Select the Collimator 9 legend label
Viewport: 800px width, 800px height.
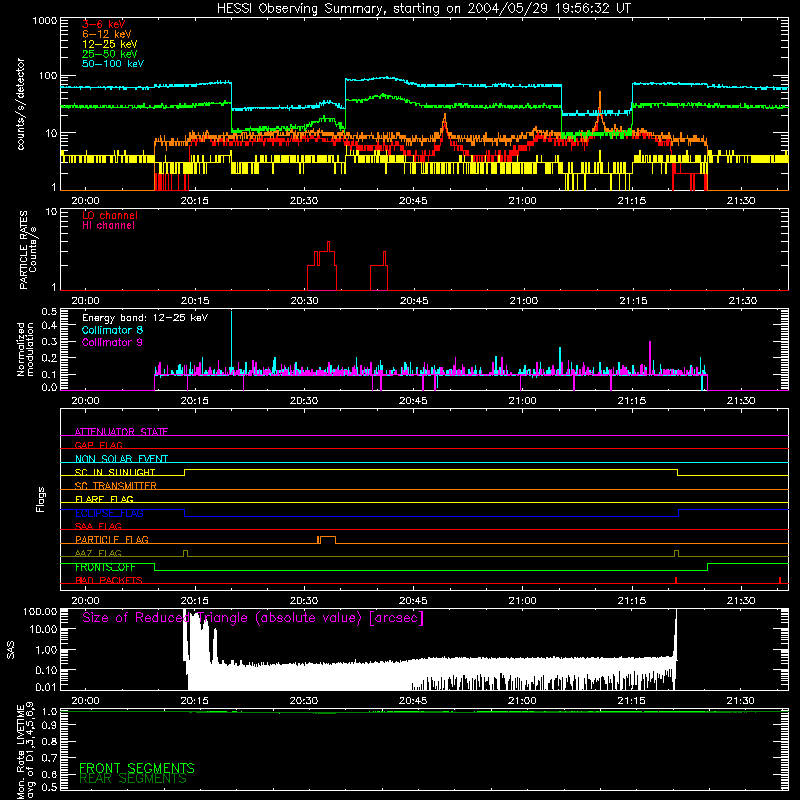click(x=112, y=342)
